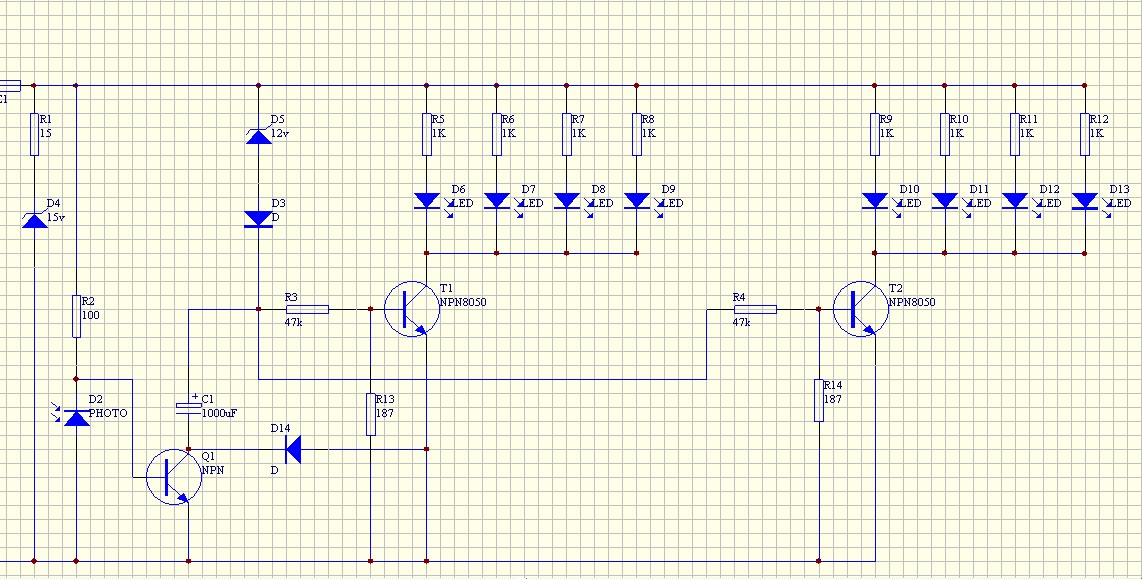Click the R2 100 resistor

76,316
